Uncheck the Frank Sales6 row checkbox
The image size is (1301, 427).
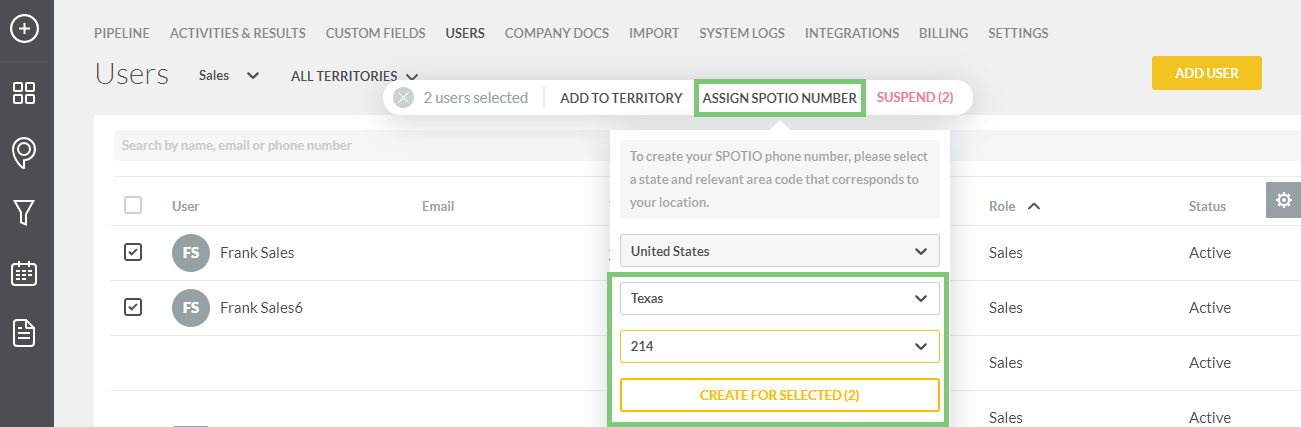[x=133, y=307]
